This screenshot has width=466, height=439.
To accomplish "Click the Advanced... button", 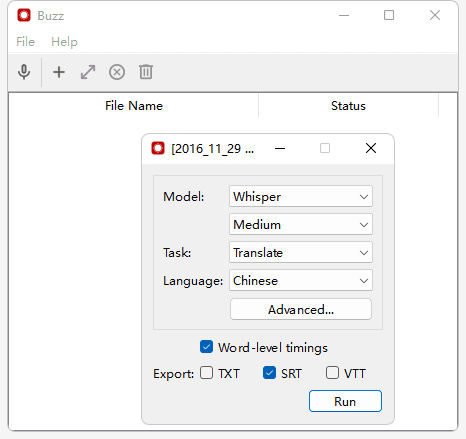I will 301,309.
